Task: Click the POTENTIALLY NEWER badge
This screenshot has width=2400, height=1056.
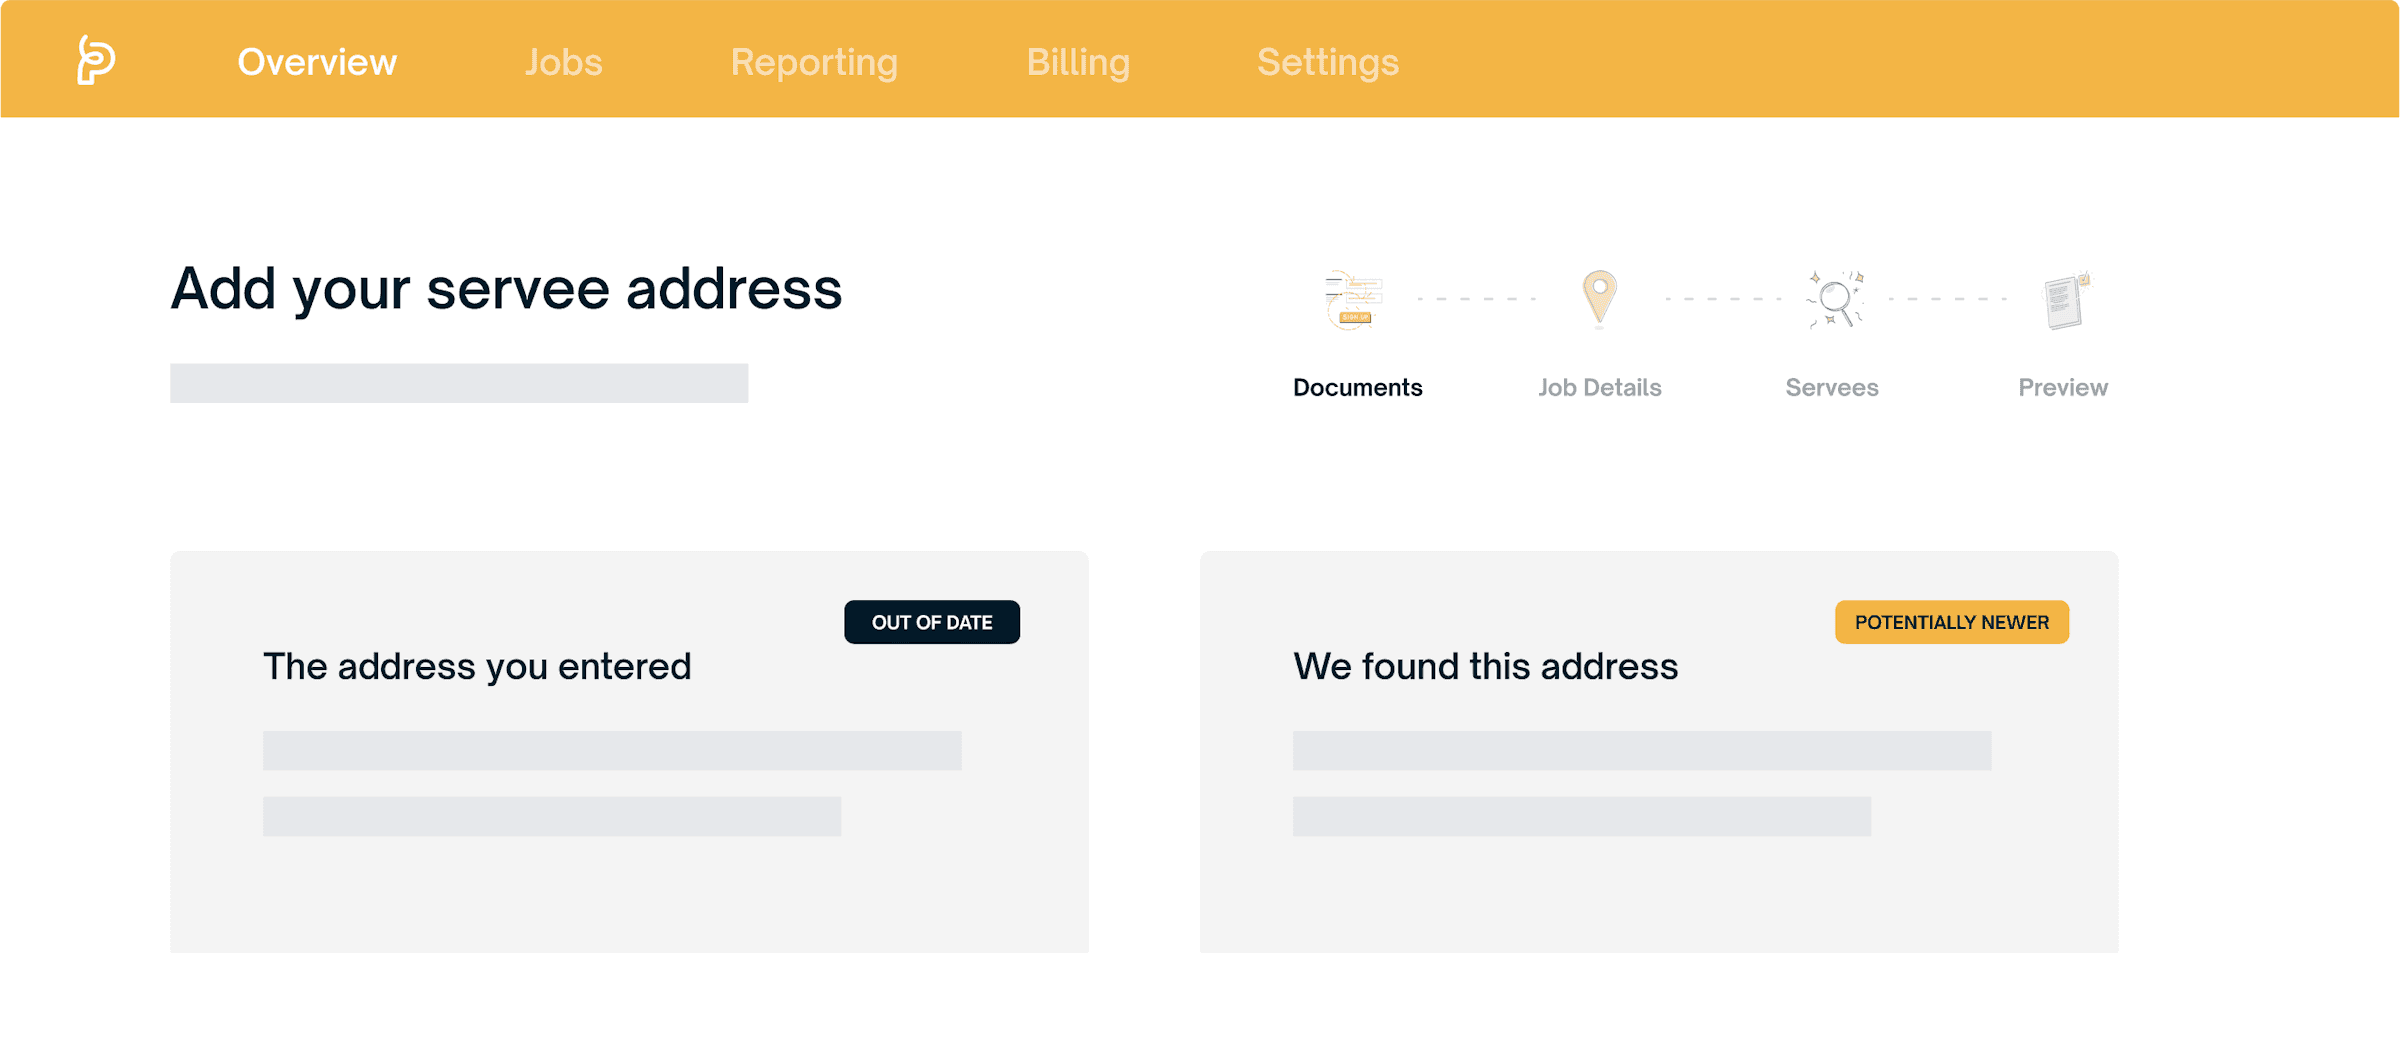Action: click(1951, 622)
